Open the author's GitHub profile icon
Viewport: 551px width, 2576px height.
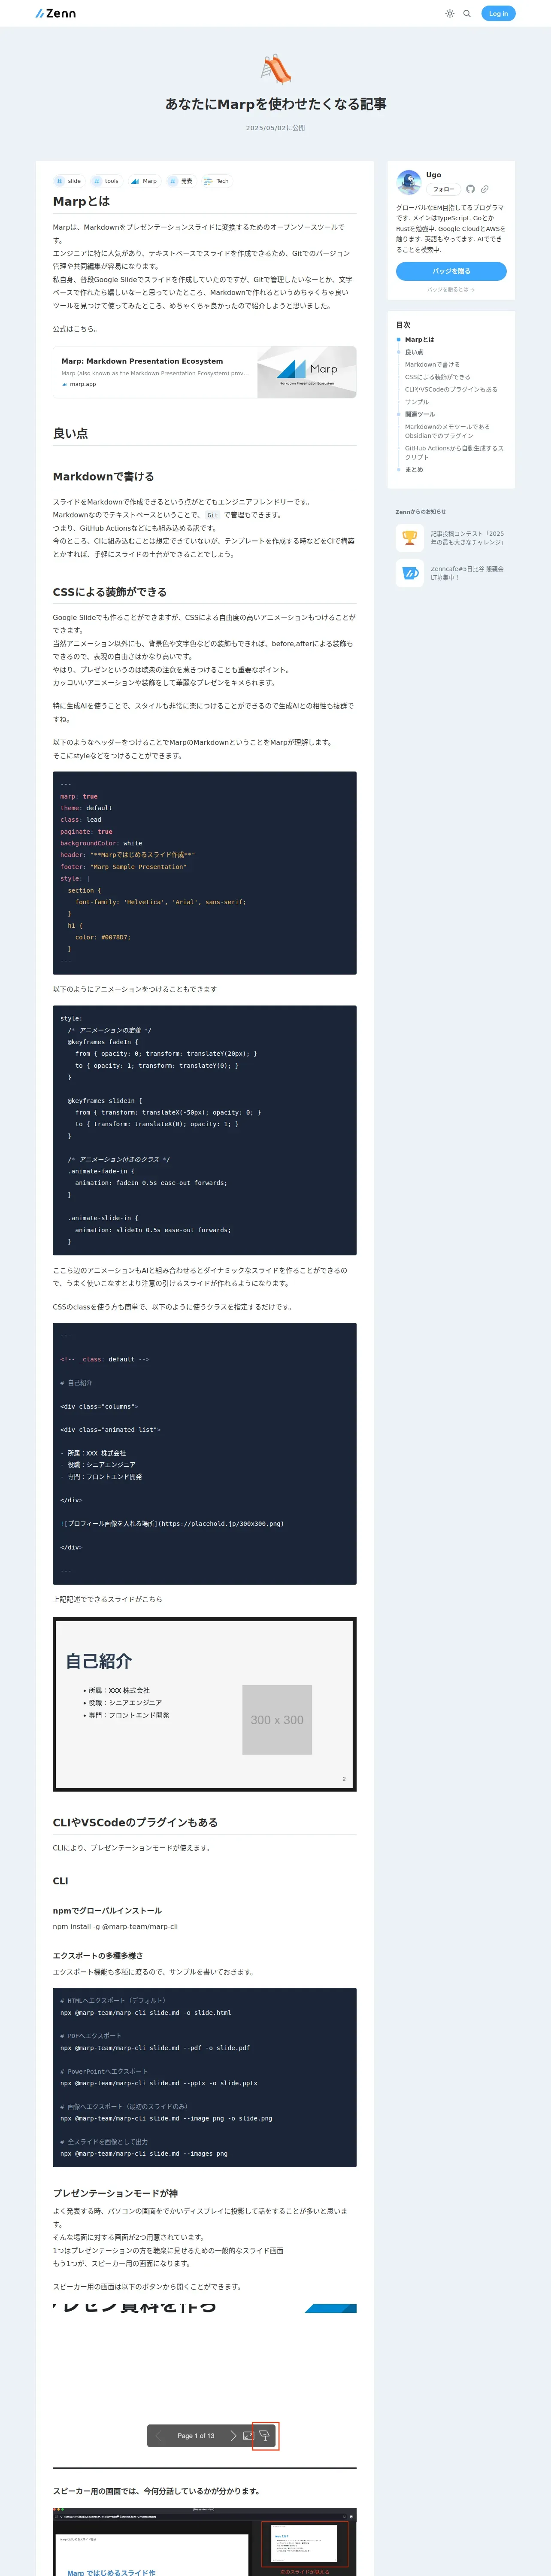(x=470, y=189)
